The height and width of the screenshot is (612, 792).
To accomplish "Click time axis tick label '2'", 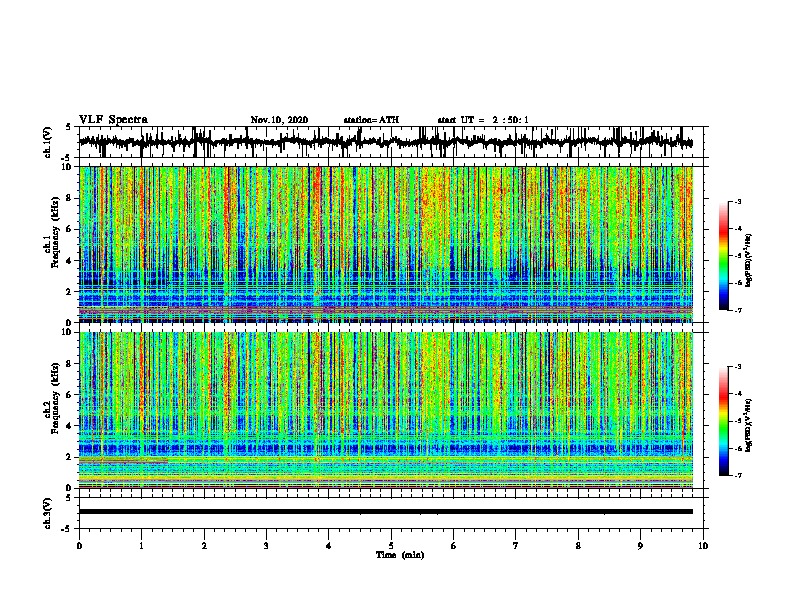I will [x=204, y=546].
